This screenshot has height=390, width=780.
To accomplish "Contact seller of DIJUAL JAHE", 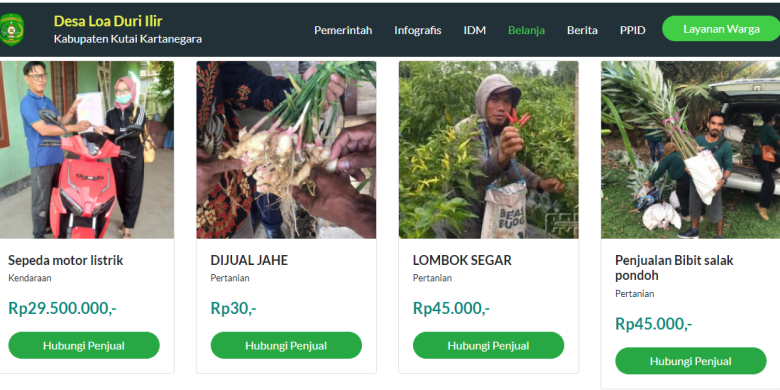I will pos(286,345).
